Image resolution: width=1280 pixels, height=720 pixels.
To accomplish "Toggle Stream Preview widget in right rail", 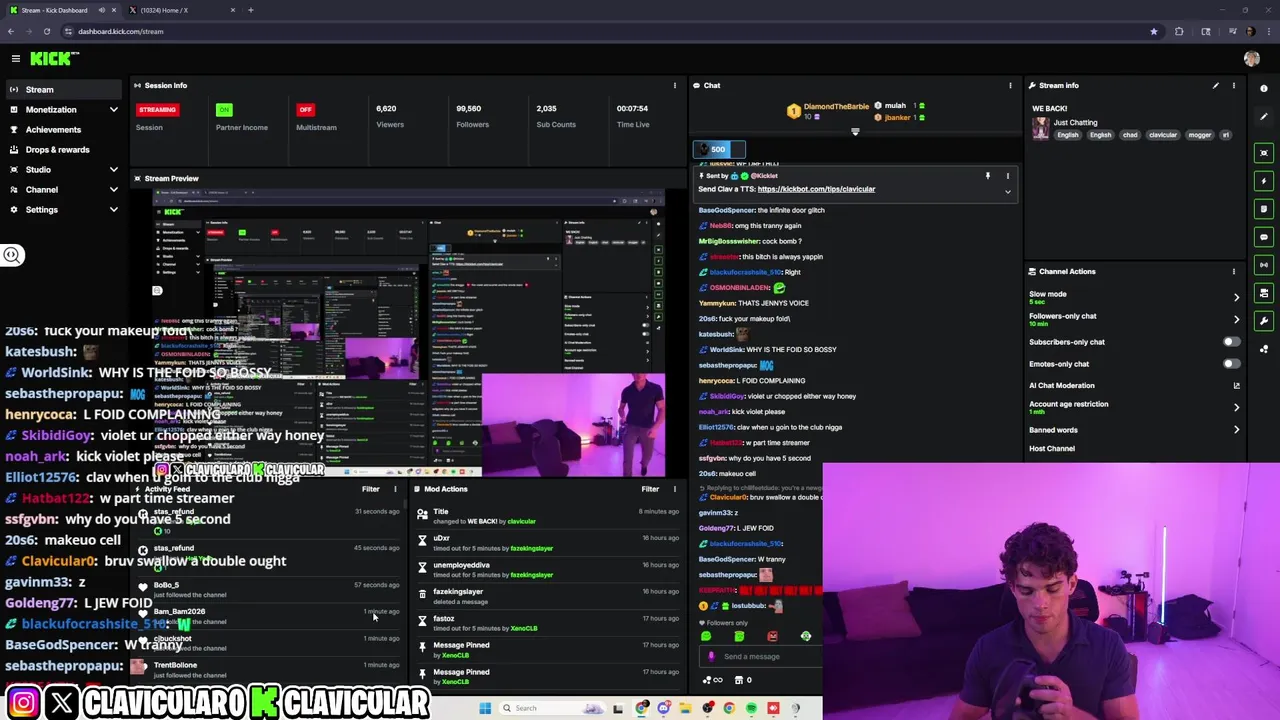I will pyautogui.click(x=1264, y=153).
